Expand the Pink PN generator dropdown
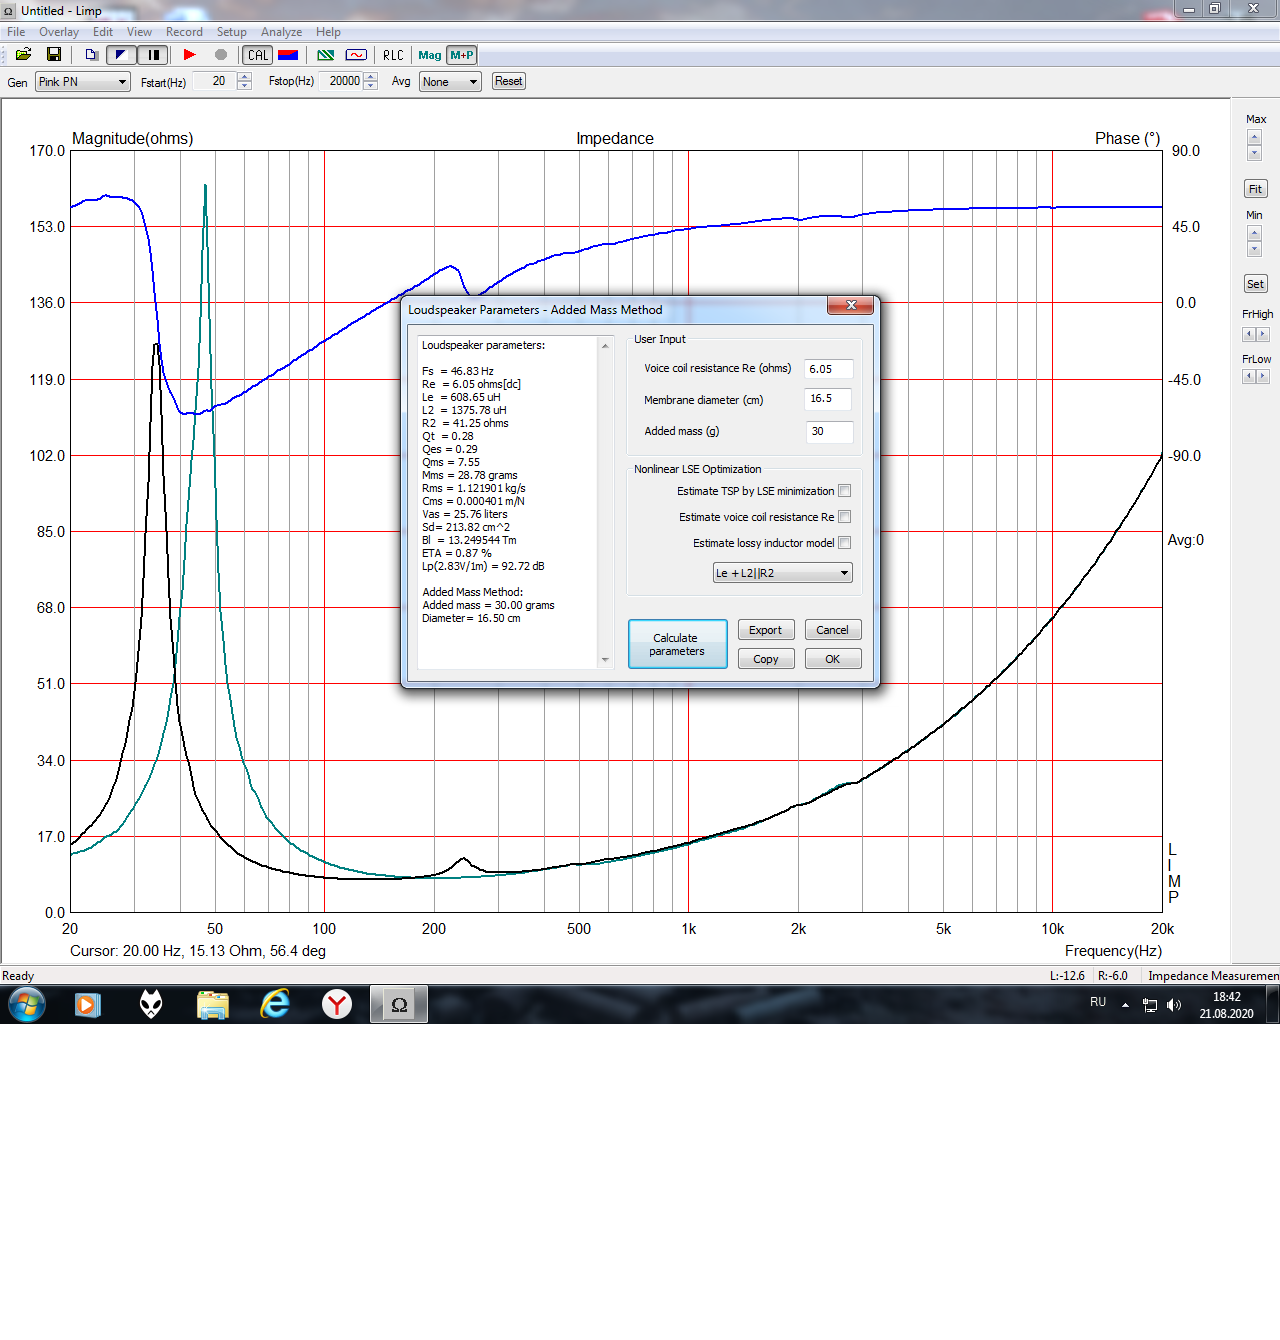 coord(83,82)
